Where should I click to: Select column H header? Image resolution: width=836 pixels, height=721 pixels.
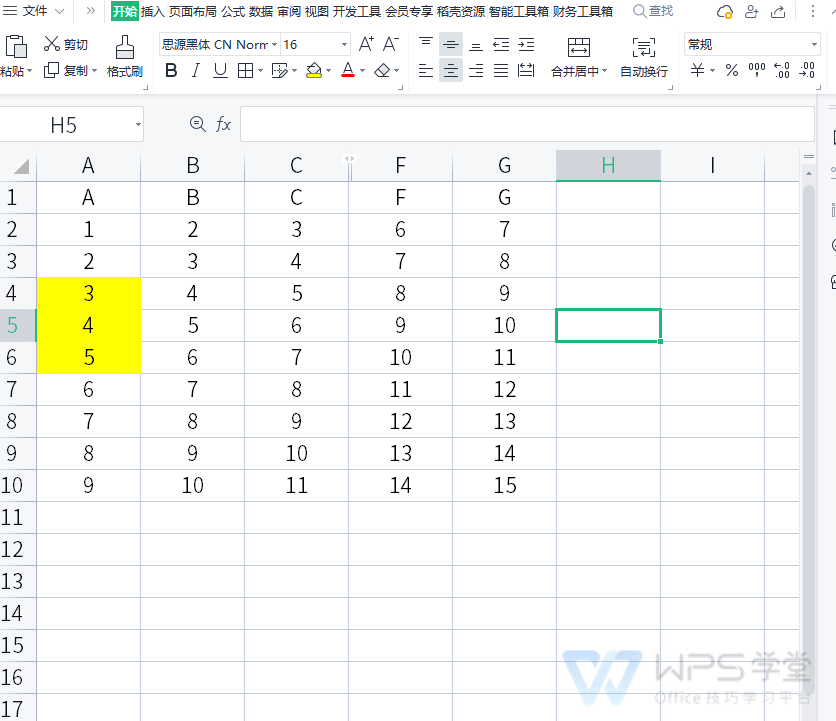608,166
